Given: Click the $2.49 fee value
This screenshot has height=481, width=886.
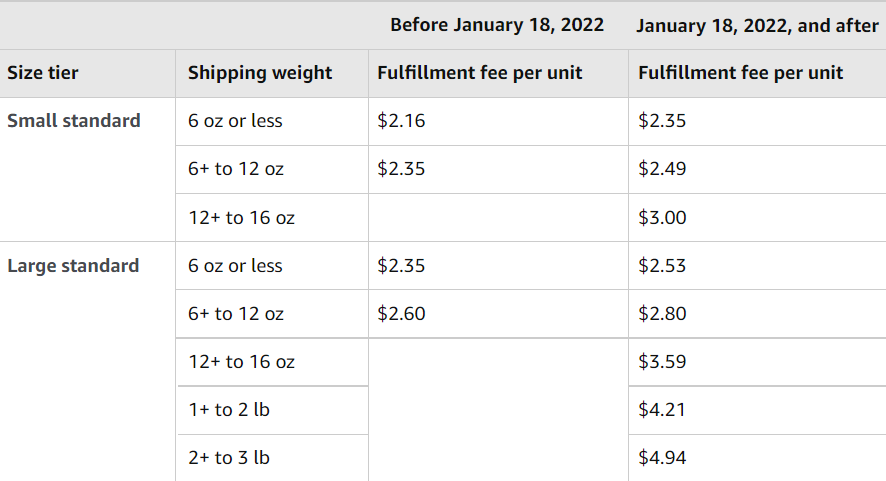Looking at the screenshot, I should [x=662, y=169].
